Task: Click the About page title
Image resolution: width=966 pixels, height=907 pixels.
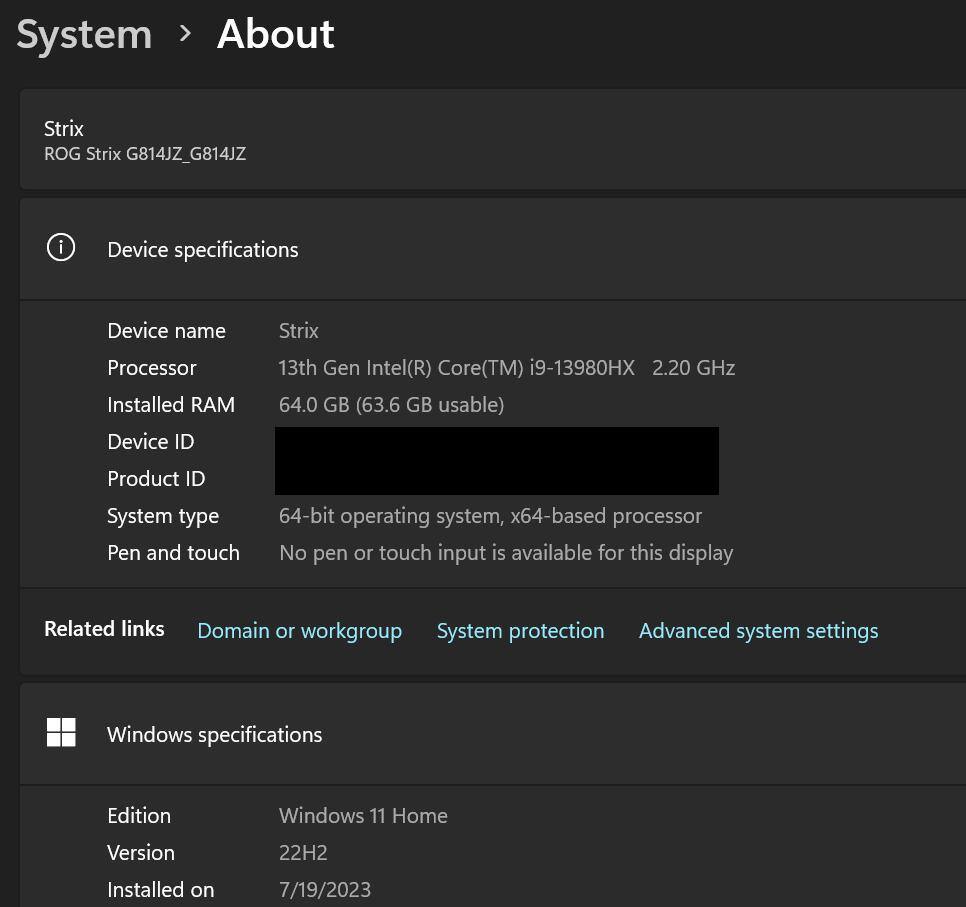Action: tap(275, 34)
